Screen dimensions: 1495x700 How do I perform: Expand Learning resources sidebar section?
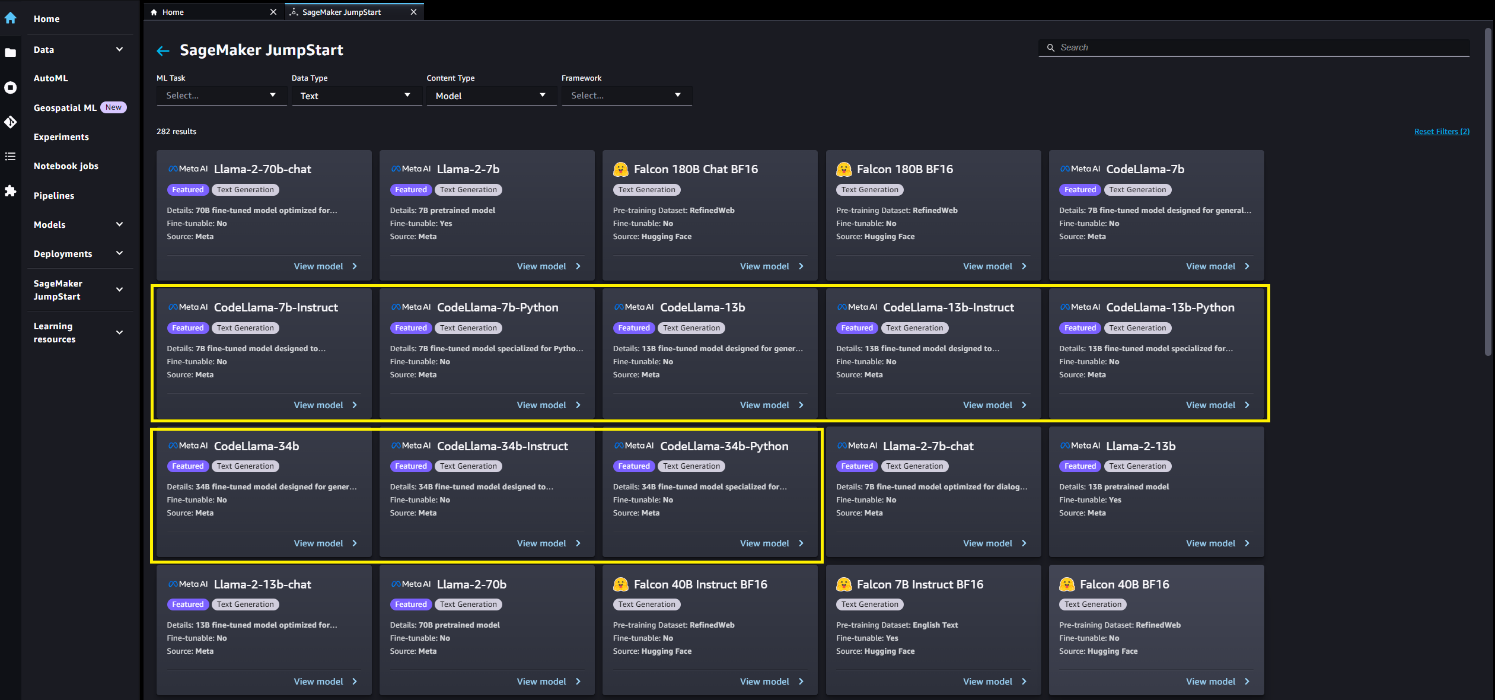click(x=119, y=332)
